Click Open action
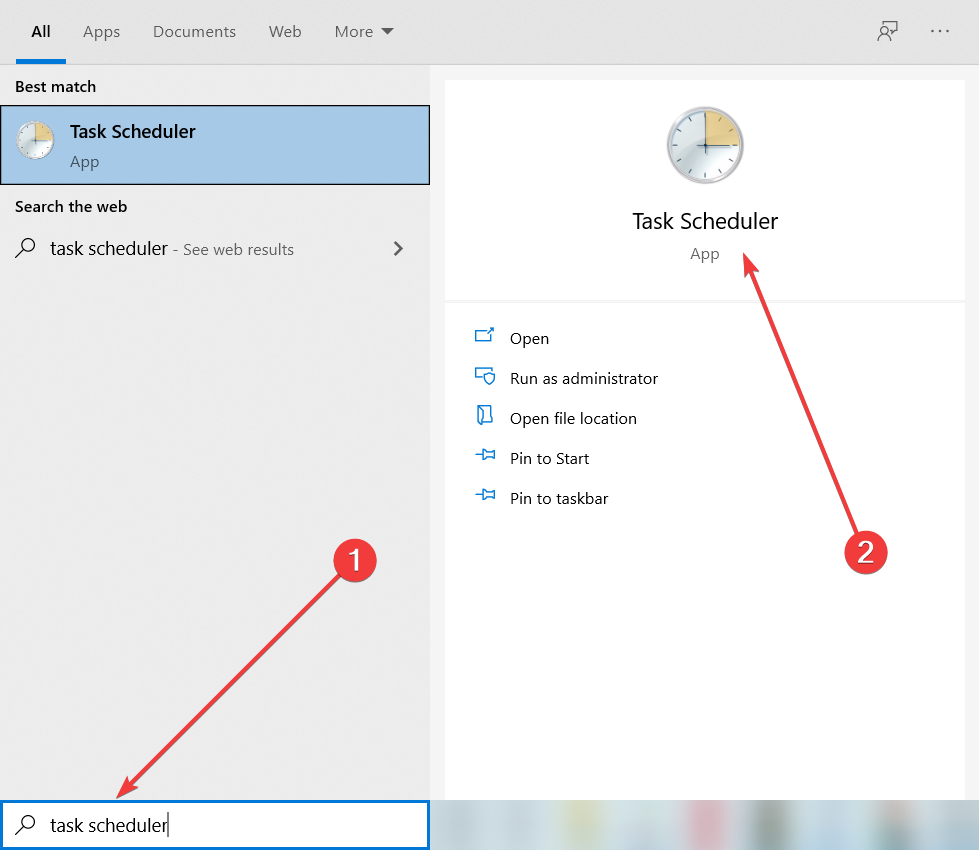The image size is (979, 850). tap(529, 339)
